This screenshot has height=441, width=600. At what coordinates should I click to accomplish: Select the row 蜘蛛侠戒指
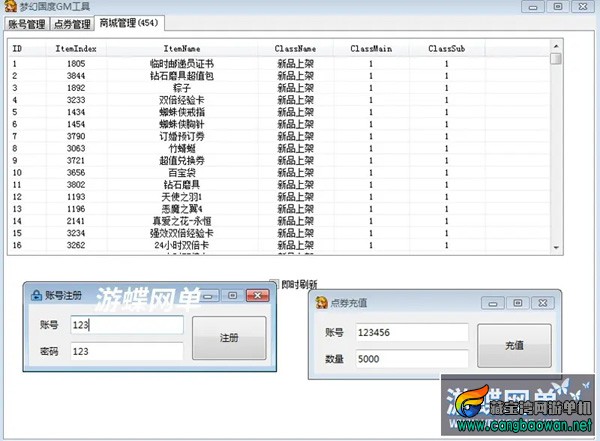(x=279, y=112)
